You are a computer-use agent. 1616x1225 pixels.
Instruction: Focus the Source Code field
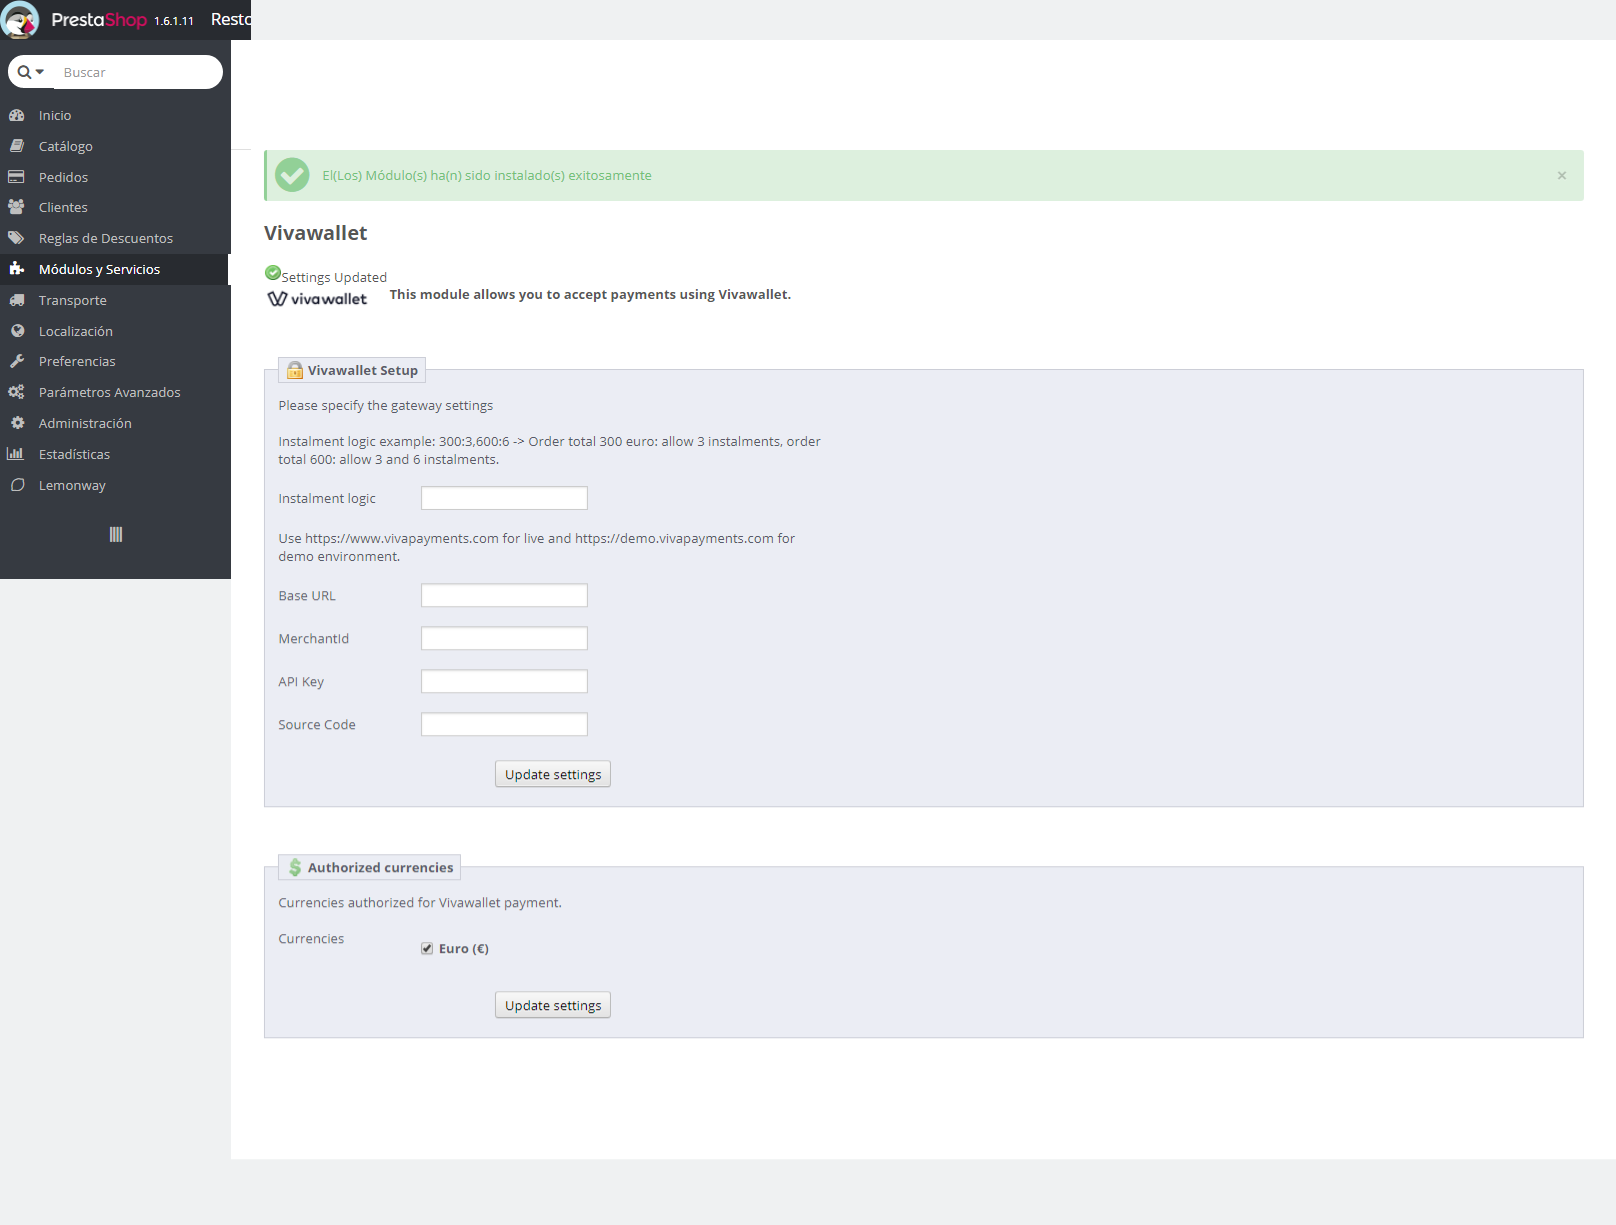504,724
